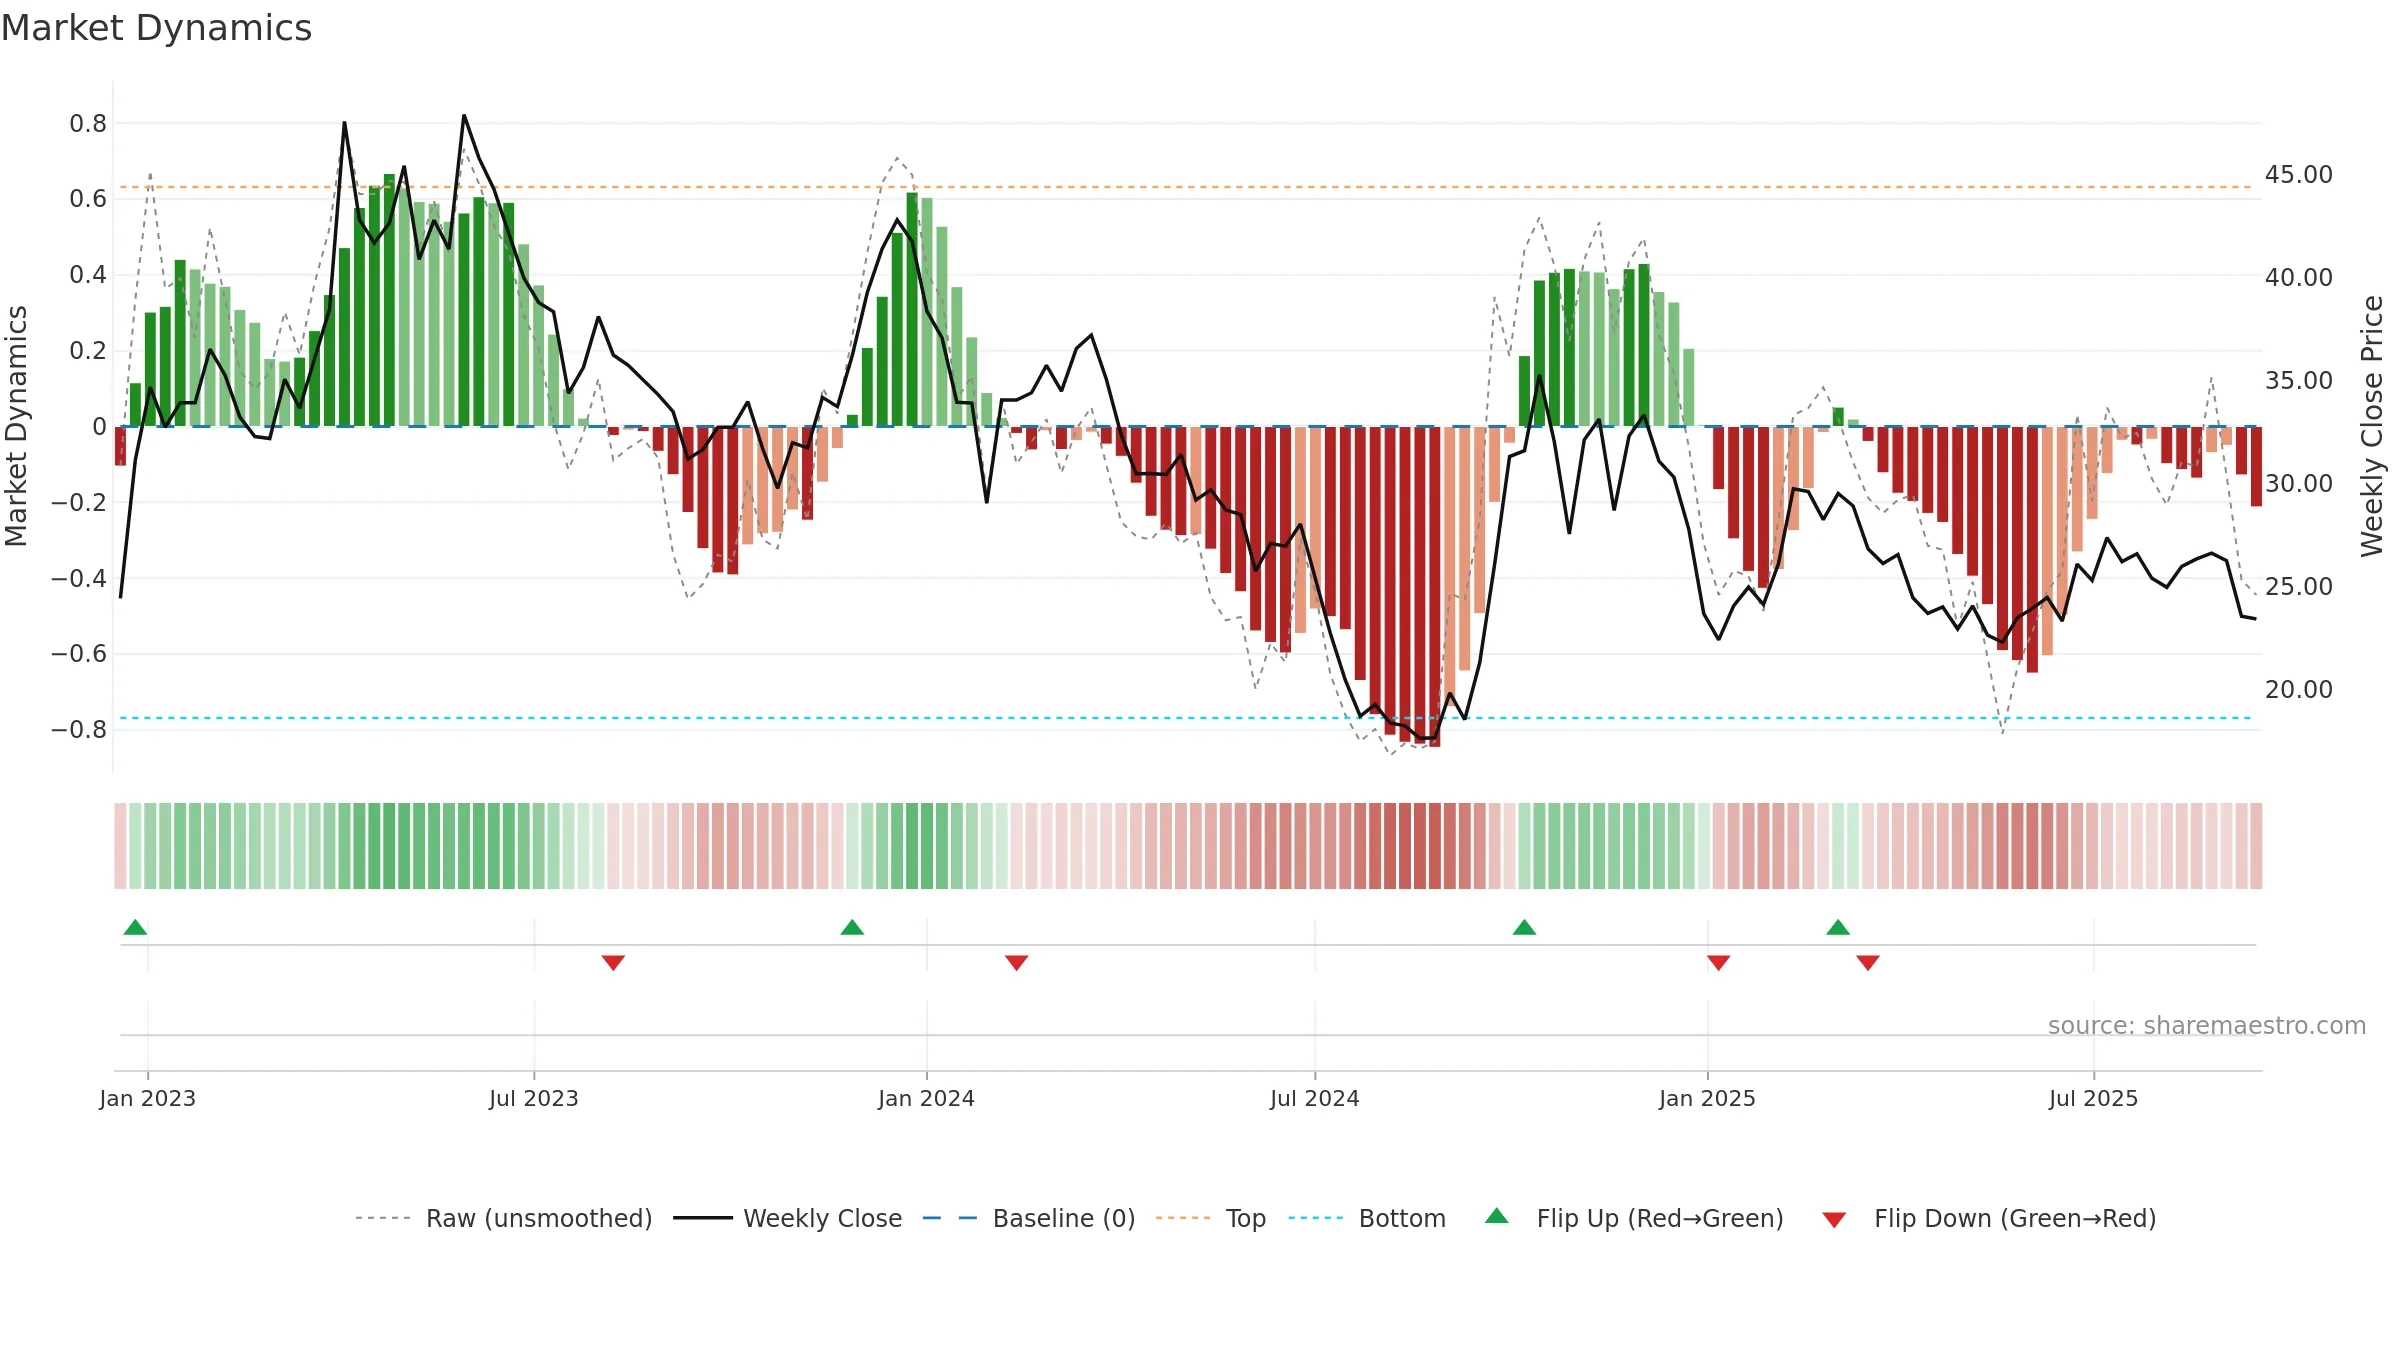Screen dimensions: 2400x1350
Task: Click the Market Dynamics chart title
Action: coord(156,28)
